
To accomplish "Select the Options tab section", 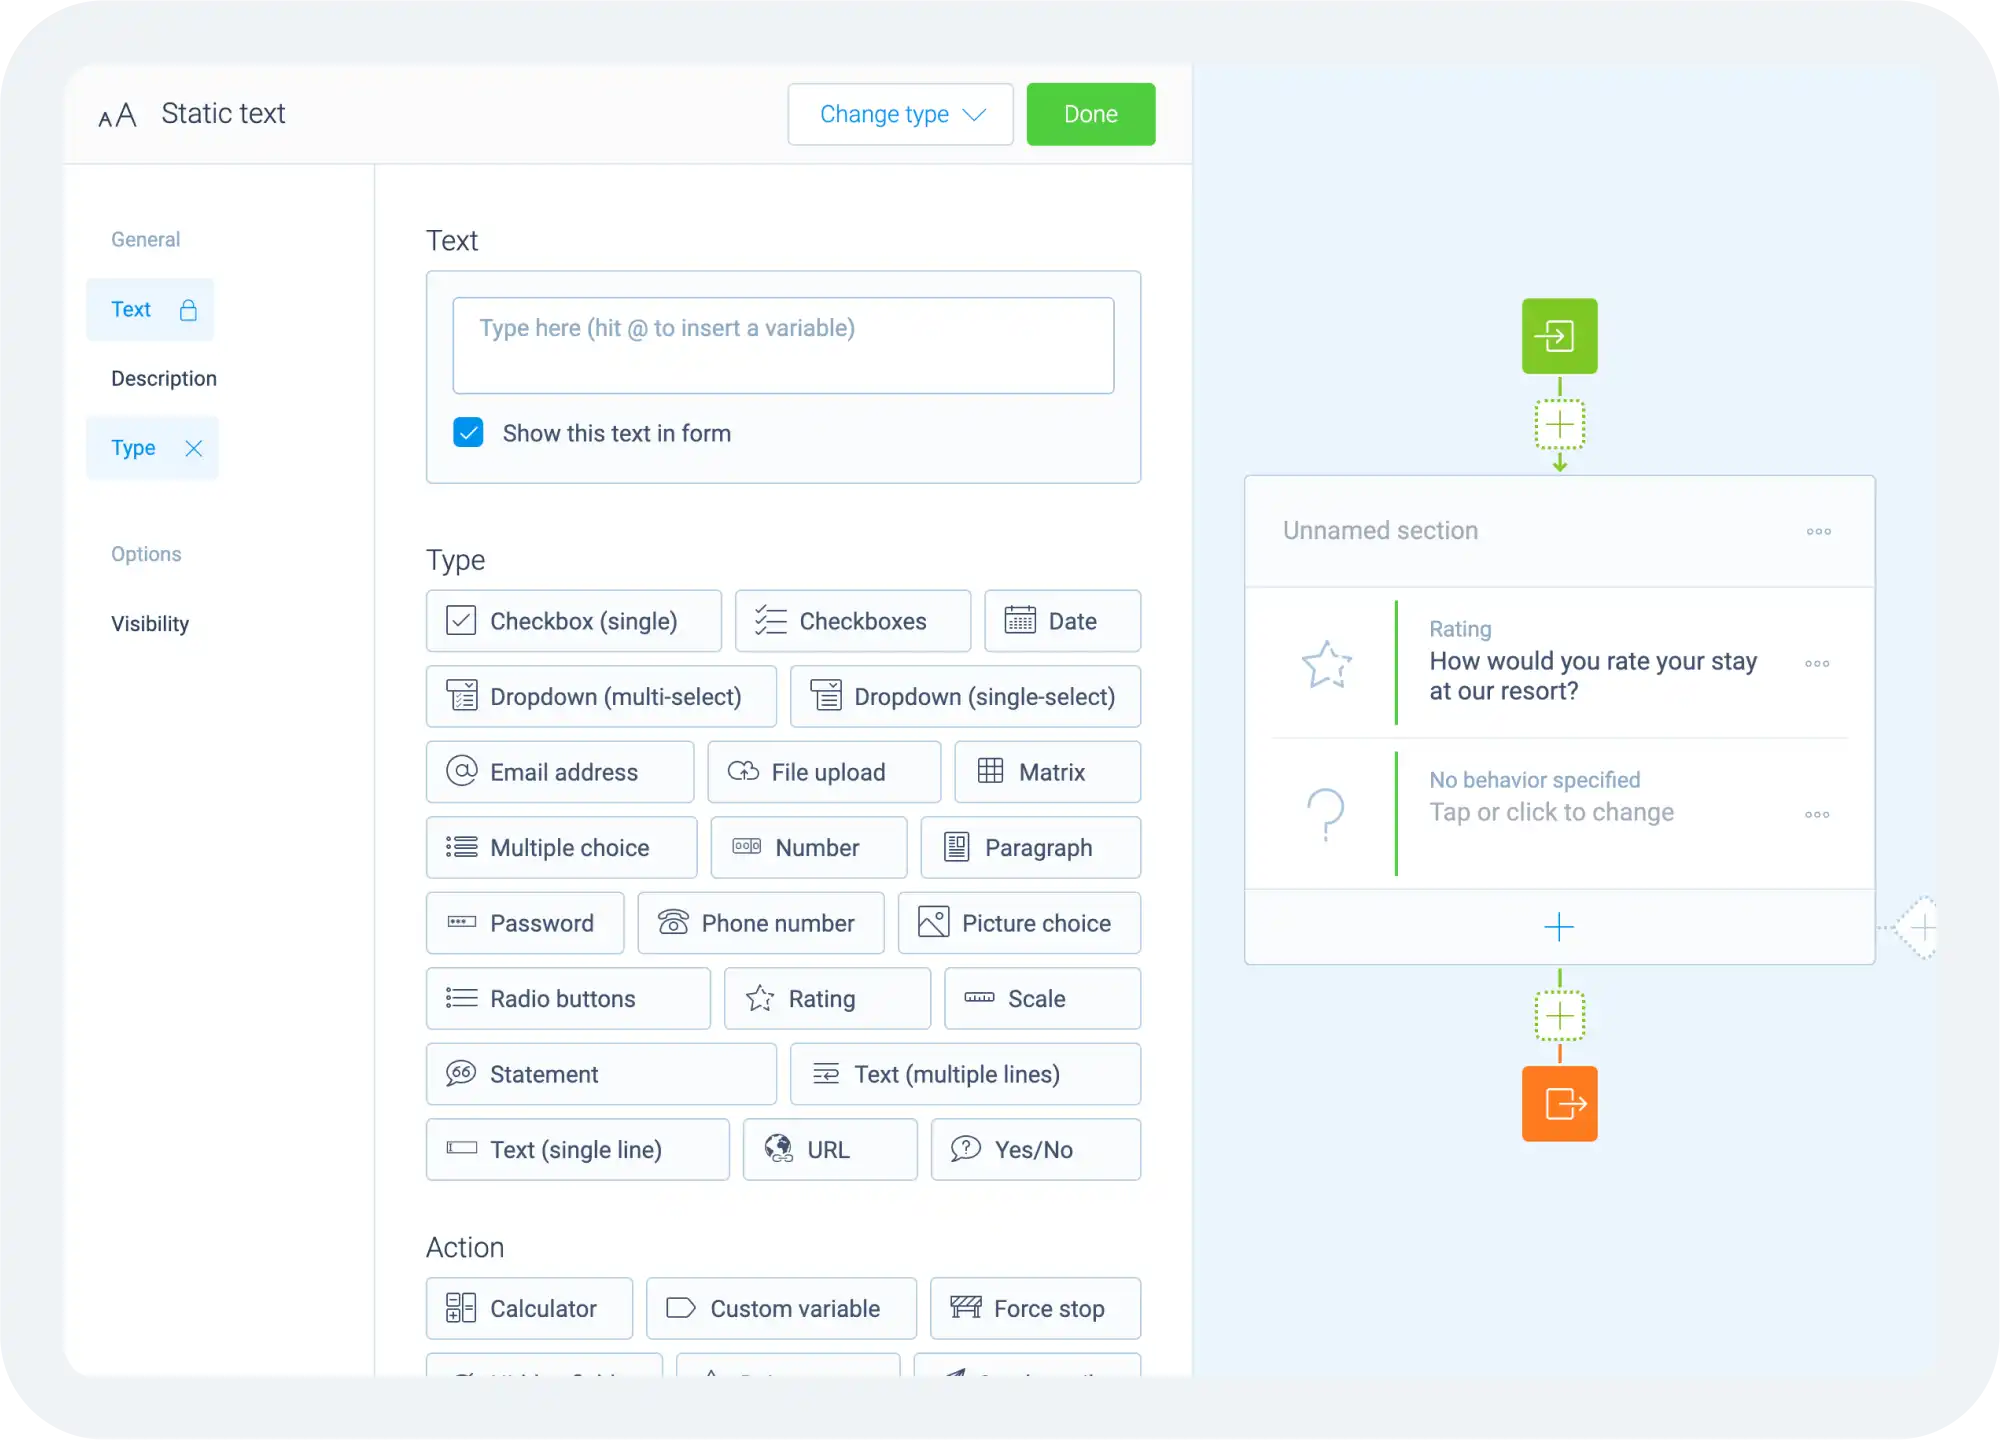I will click(x=146, y=553).
